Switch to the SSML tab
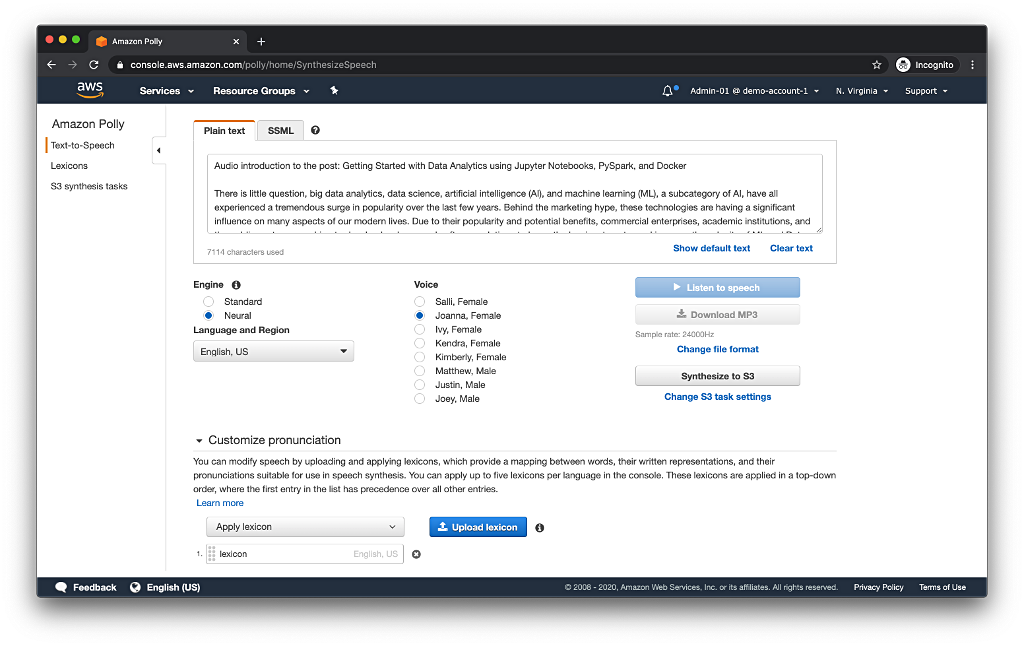Screen dimensions: 1024x646 tap(280, 130)
